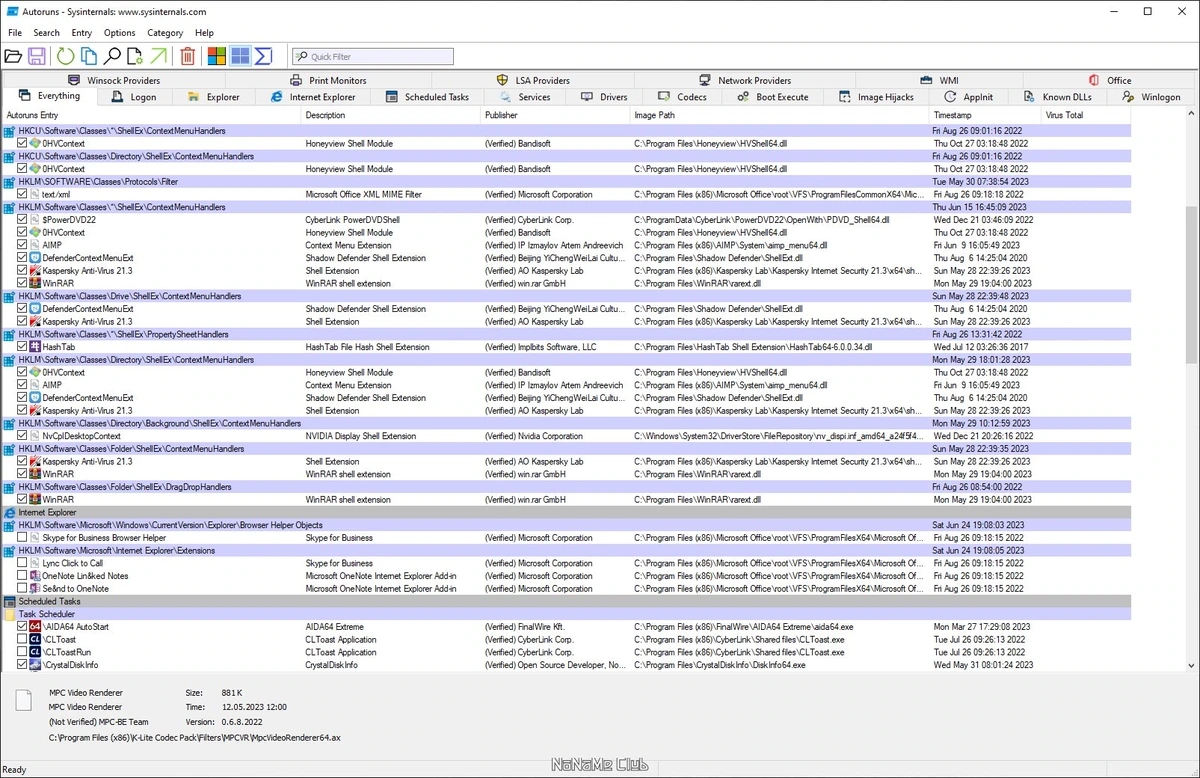This screenshot has height=778, width=1200.
Task: Switch to the Drivers tab
Action: pyautogui.click(x=604, y=97)
